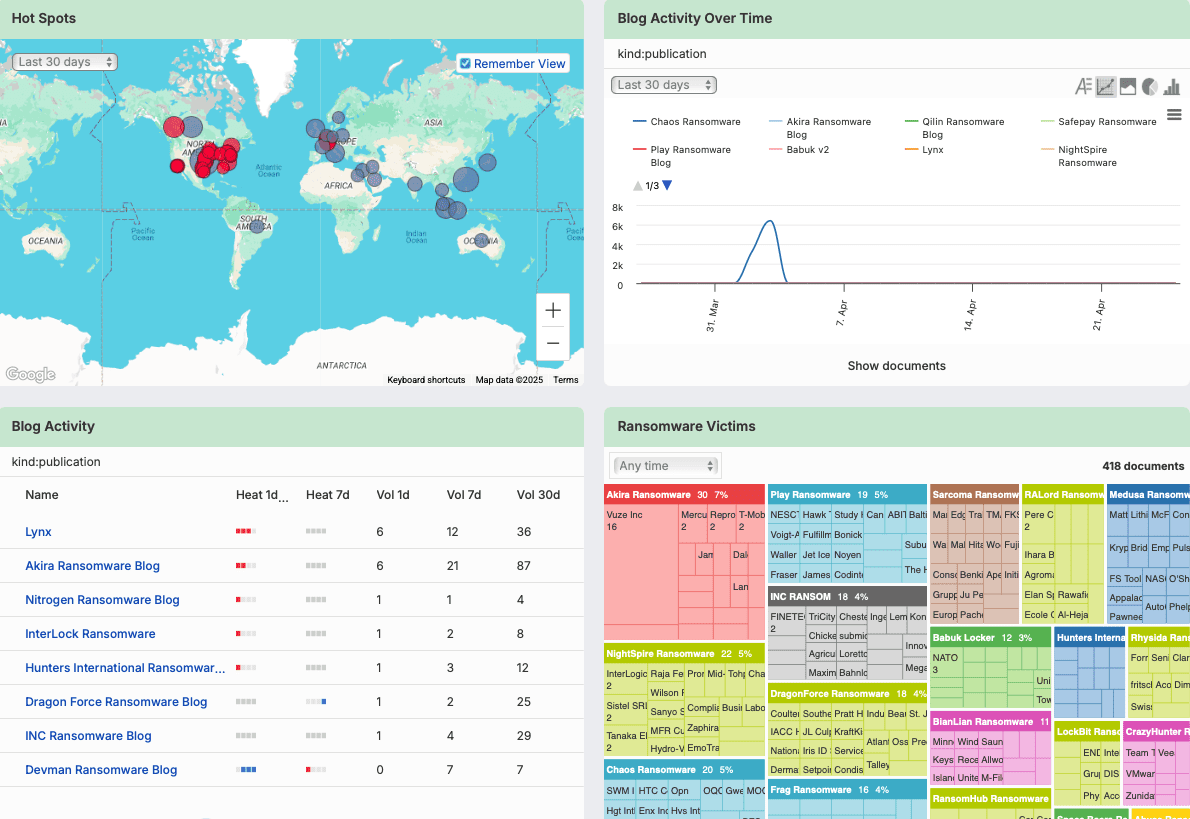Open INC Ransomware Blog link
This screenshot has height=819, width=1190.
[x=88, y=736]
